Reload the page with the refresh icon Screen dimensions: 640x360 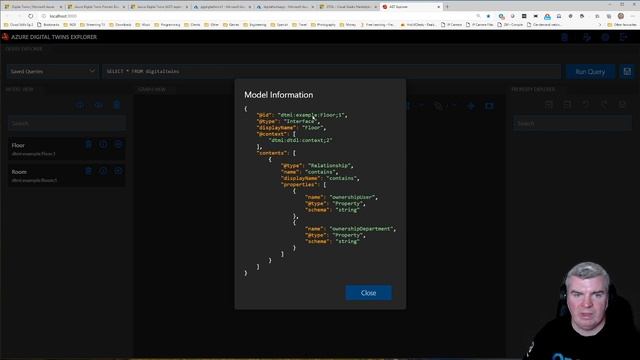coord(31,16)
